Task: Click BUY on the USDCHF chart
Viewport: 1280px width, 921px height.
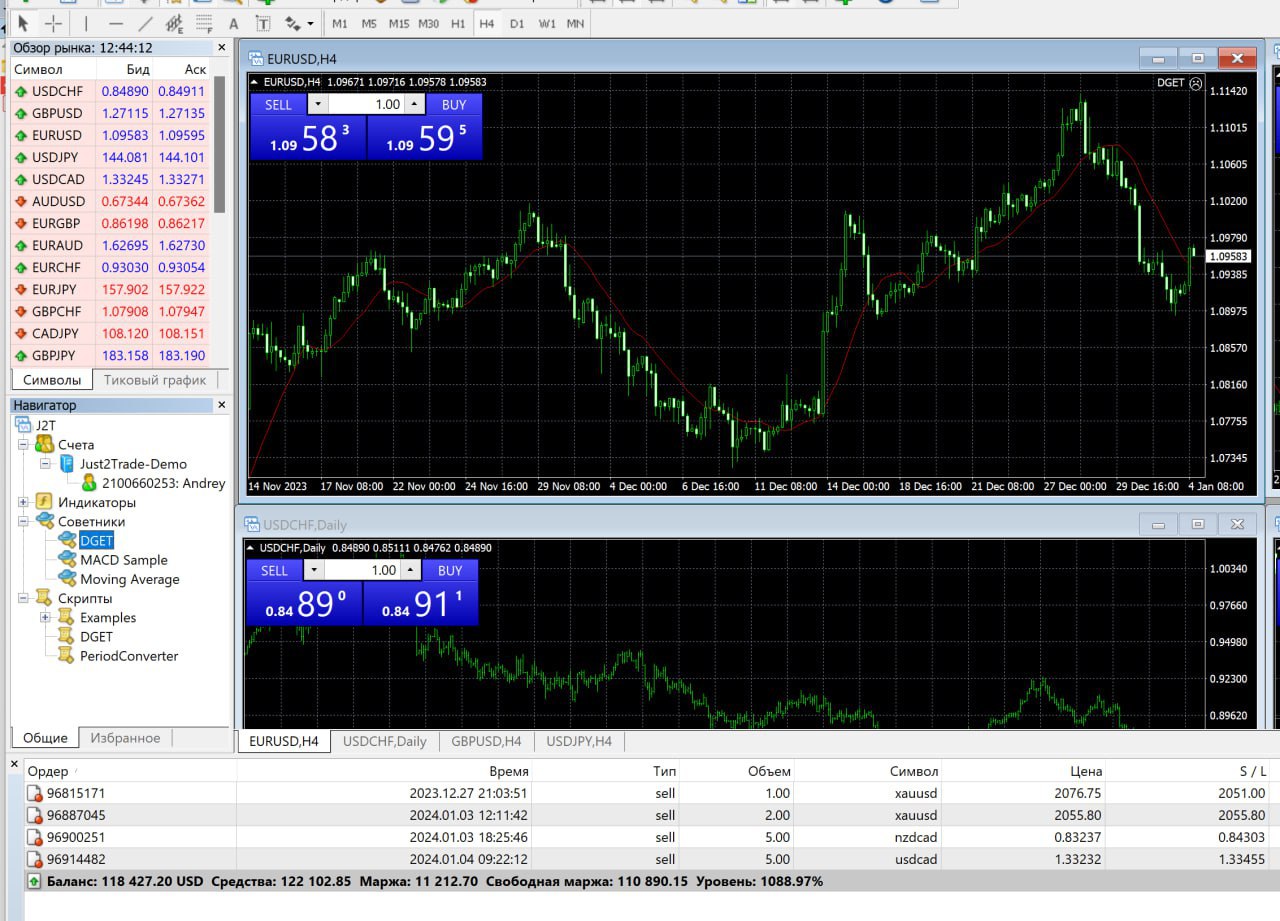Action: 450,570
